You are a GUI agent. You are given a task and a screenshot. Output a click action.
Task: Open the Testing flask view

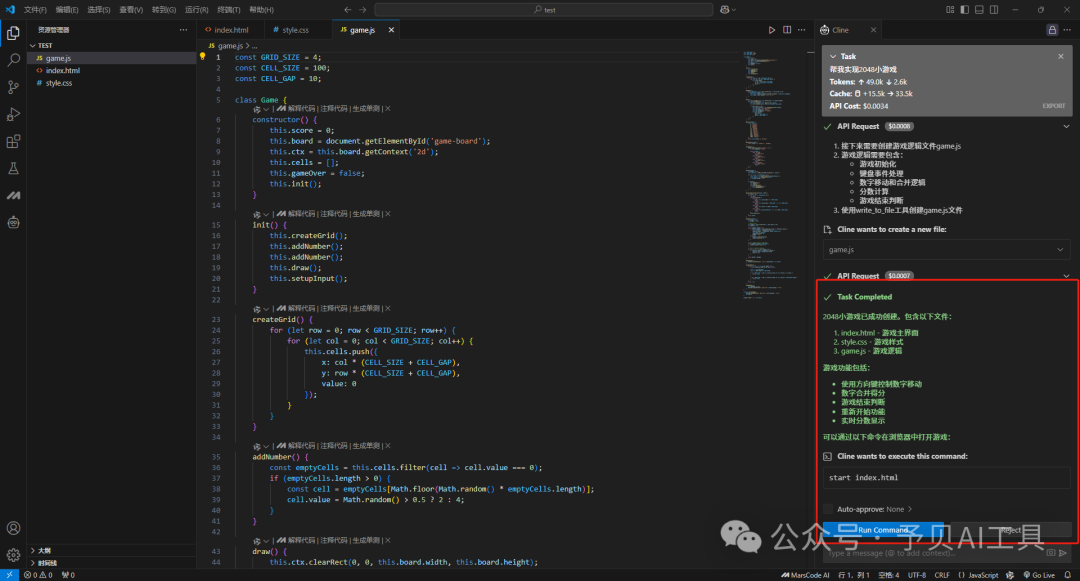pos(13,168)
